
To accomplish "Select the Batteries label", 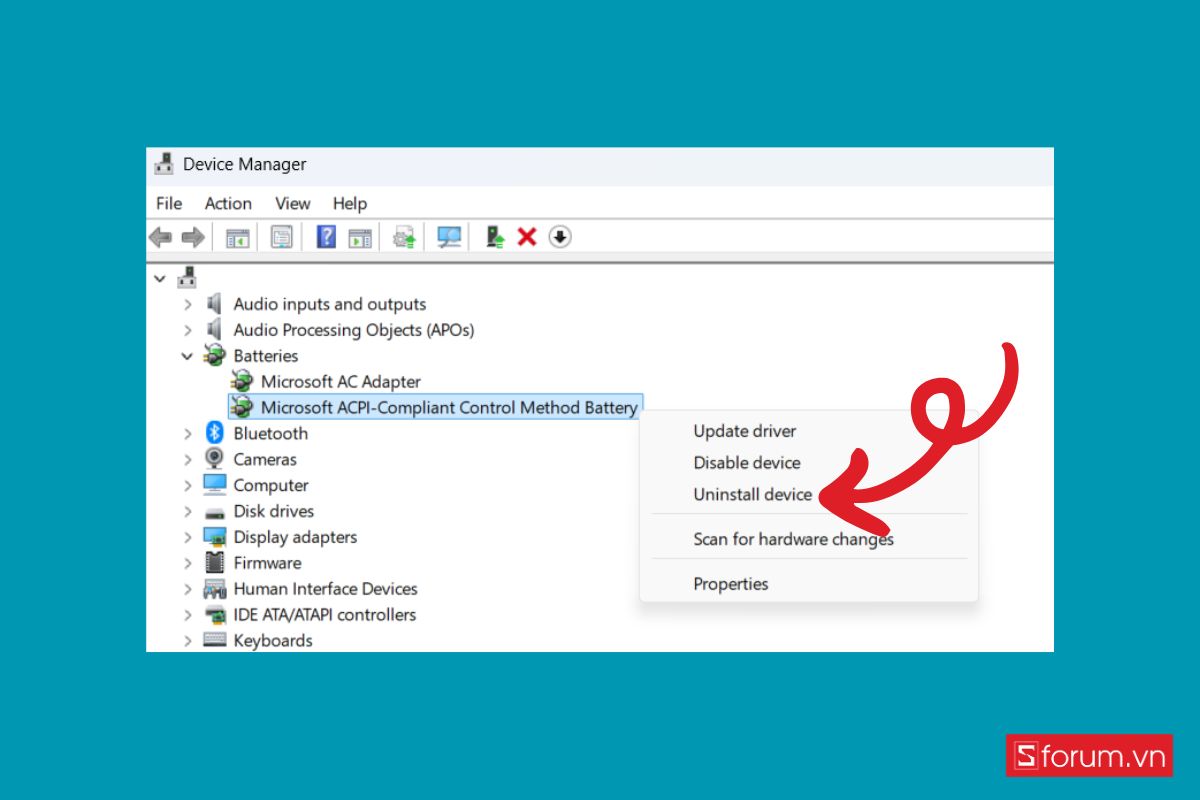I will (x=266, y=355).
